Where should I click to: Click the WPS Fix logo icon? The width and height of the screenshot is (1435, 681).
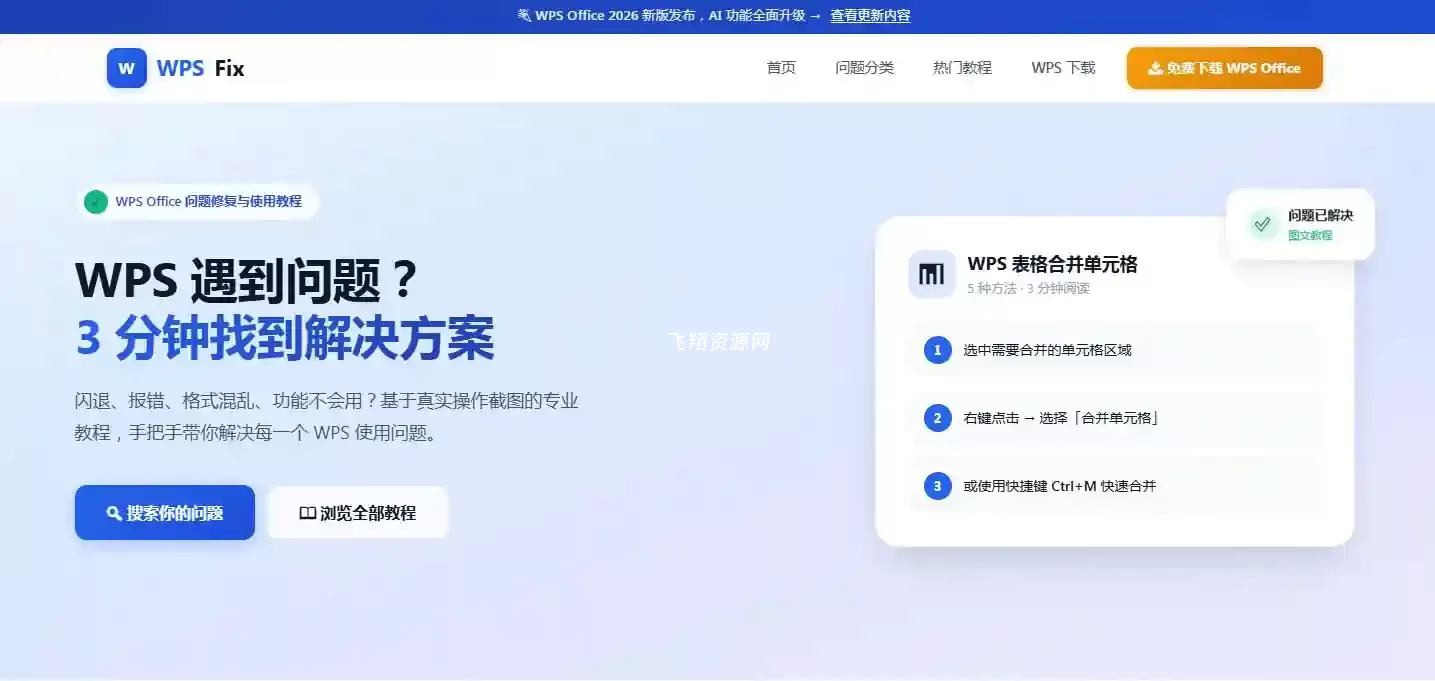coord(126,68)
